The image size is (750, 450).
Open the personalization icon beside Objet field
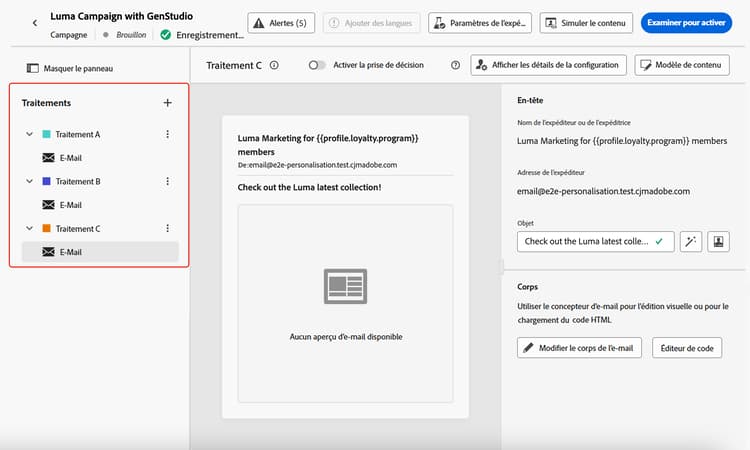tap(718, 241)
